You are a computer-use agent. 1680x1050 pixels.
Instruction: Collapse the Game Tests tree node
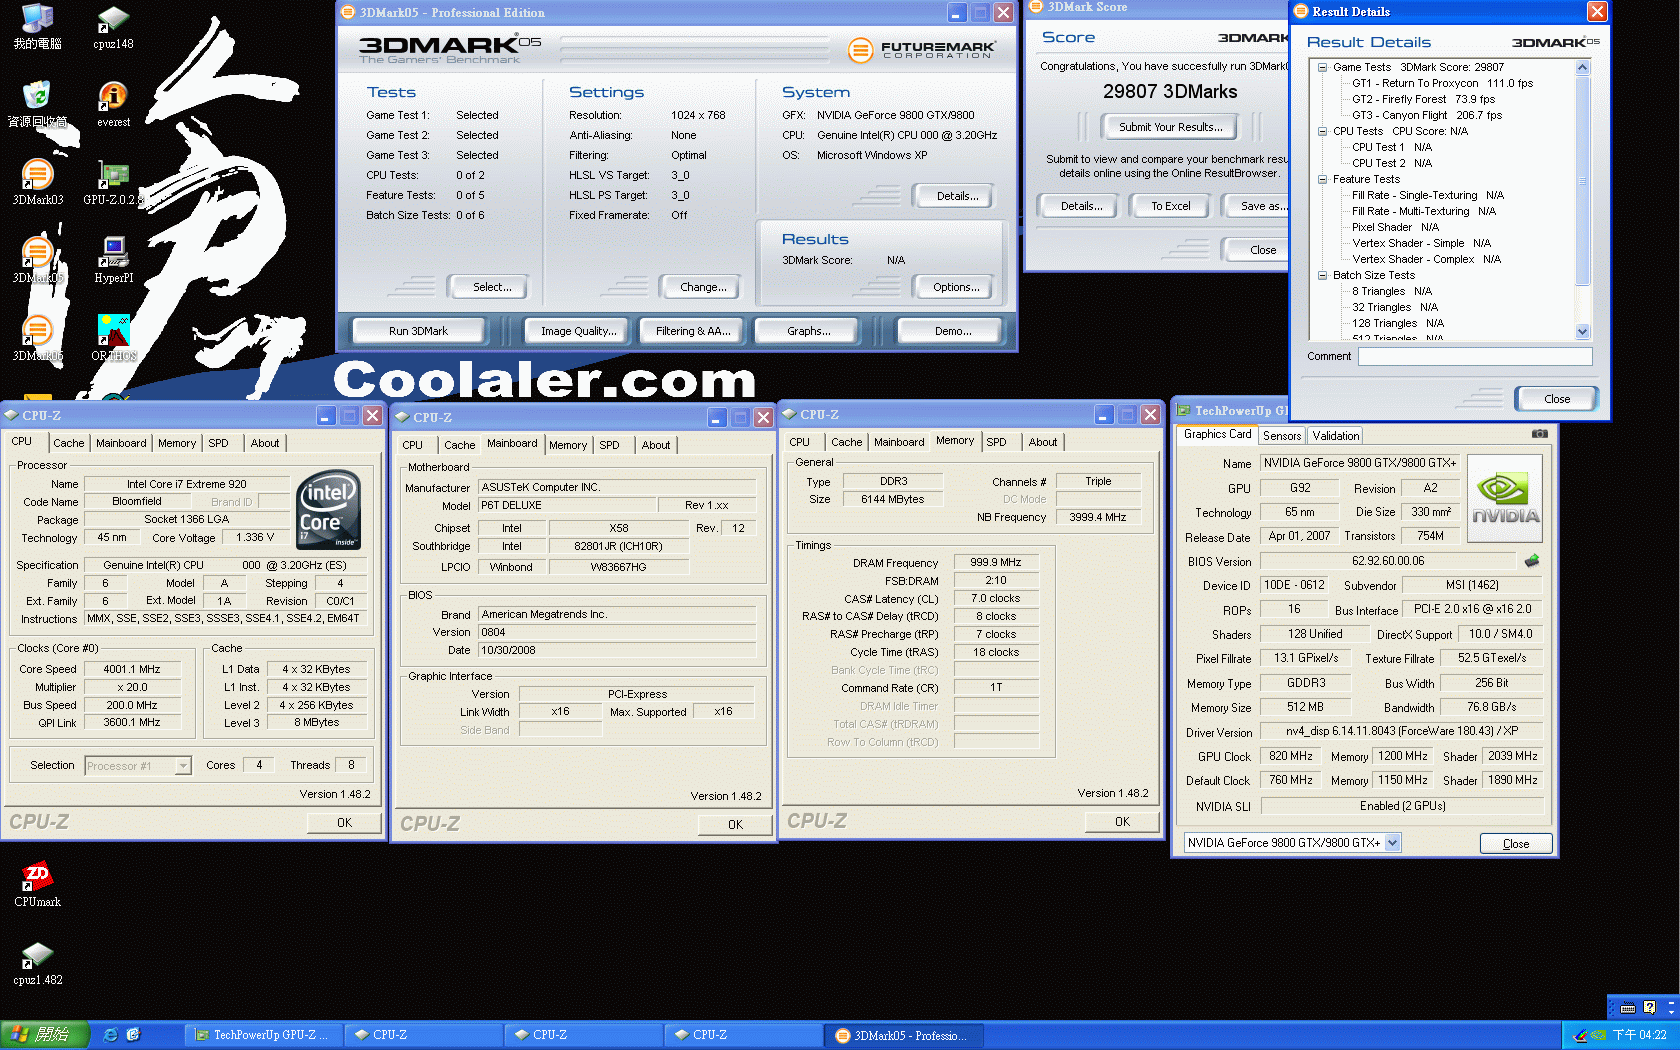(1322, 67)
